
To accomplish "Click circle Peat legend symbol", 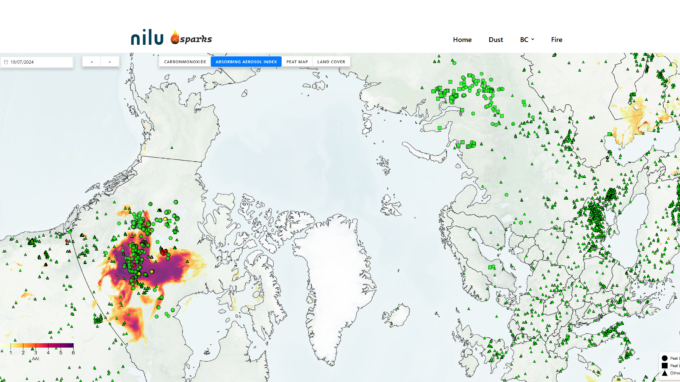I will coord(664,358).
